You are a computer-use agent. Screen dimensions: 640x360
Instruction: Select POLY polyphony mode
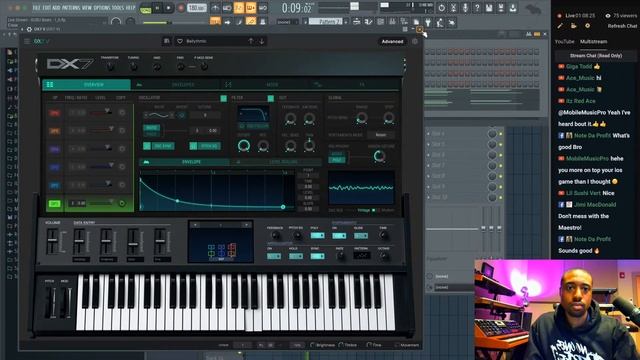point(337,160)
